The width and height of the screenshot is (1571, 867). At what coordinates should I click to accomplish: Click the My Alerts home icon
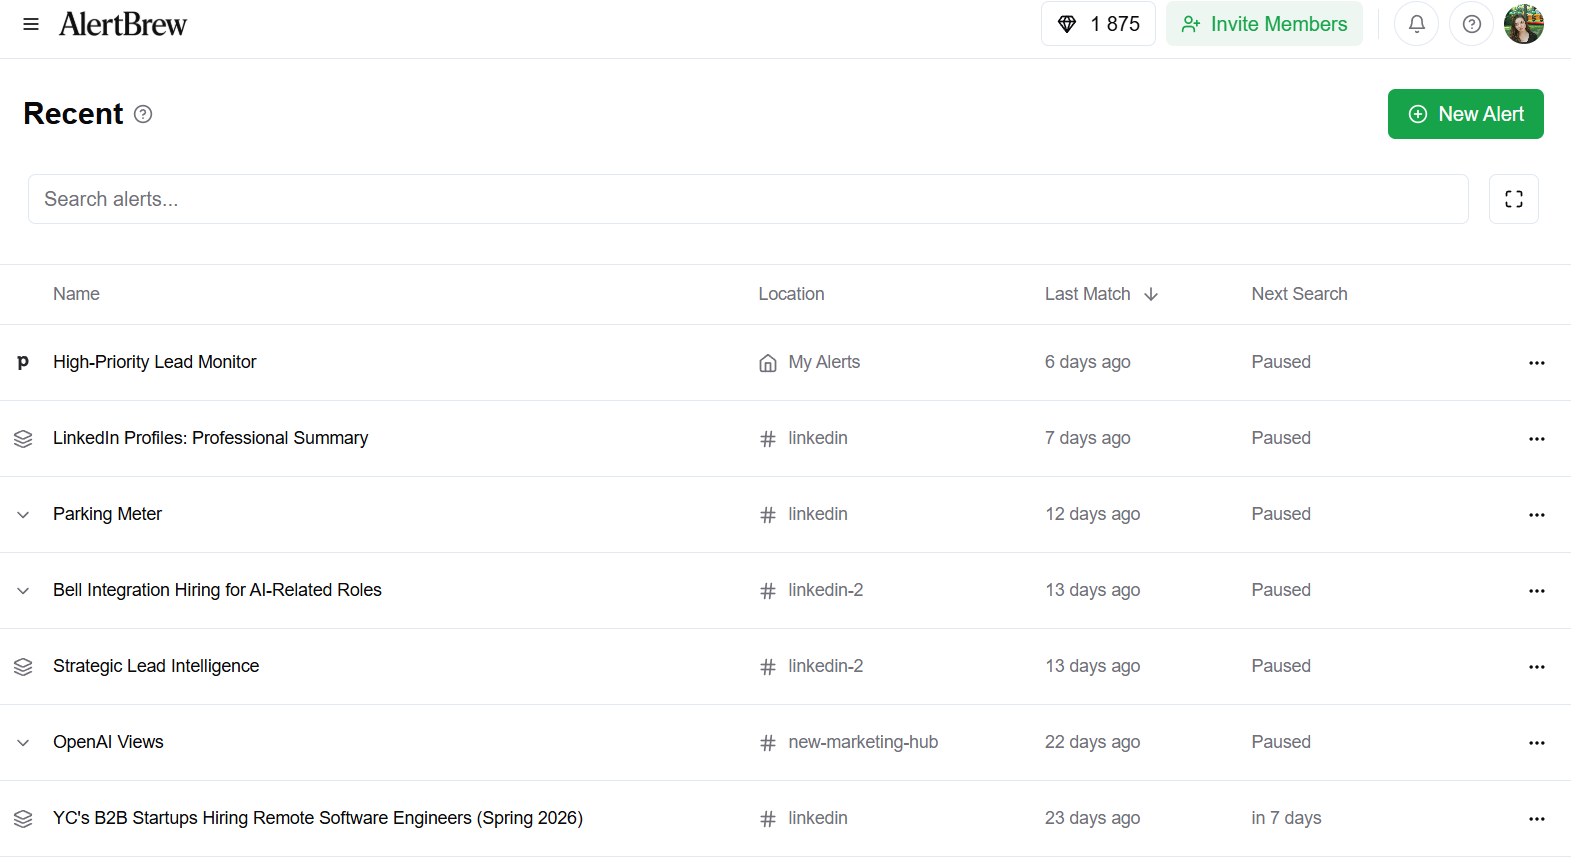767,363
